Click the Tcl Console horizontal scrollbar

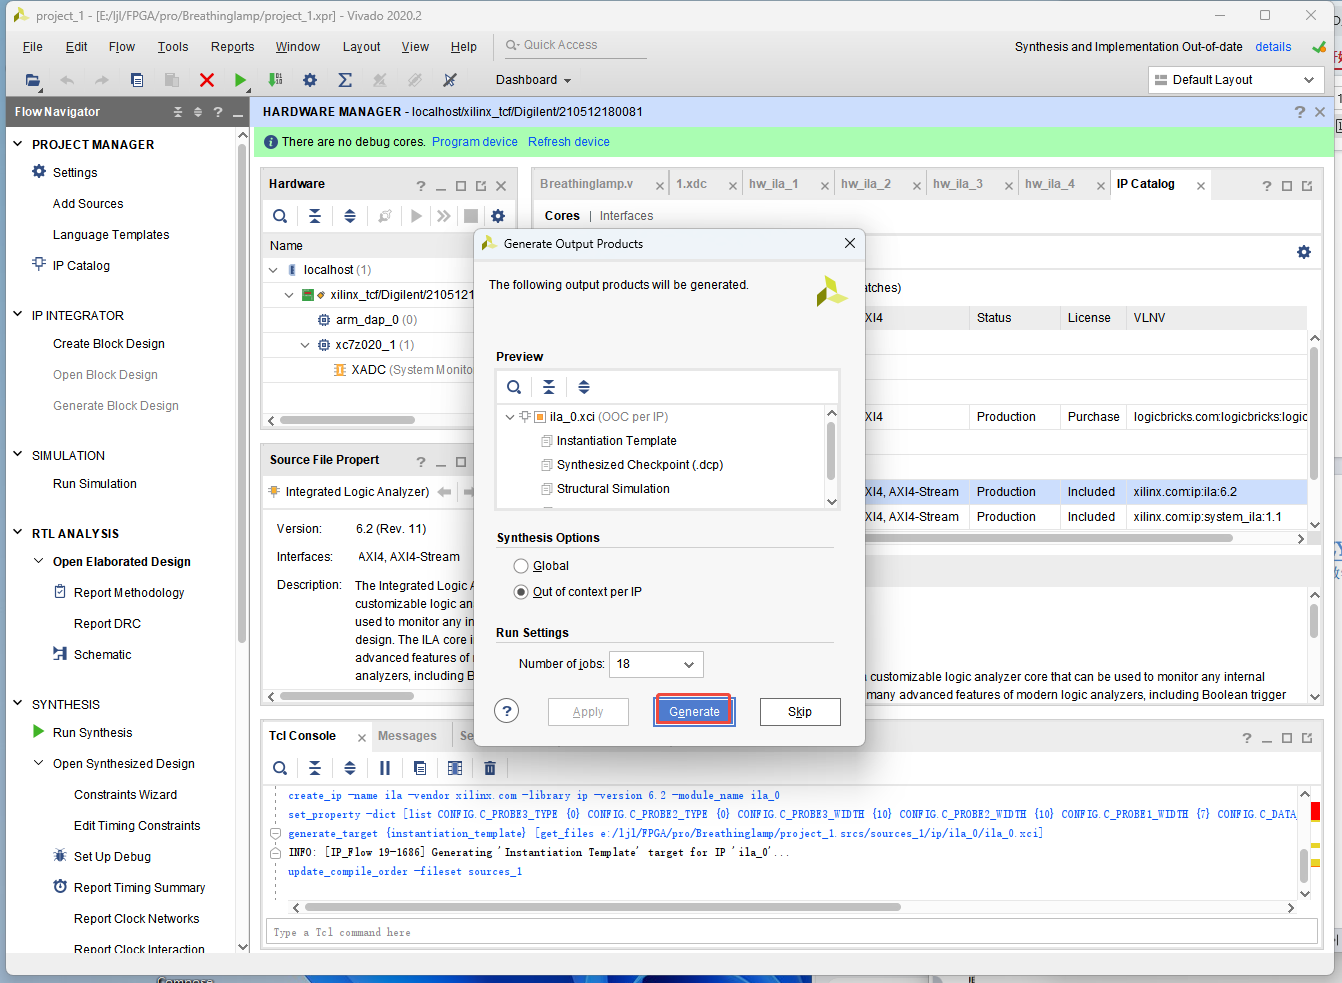point(603,908)
